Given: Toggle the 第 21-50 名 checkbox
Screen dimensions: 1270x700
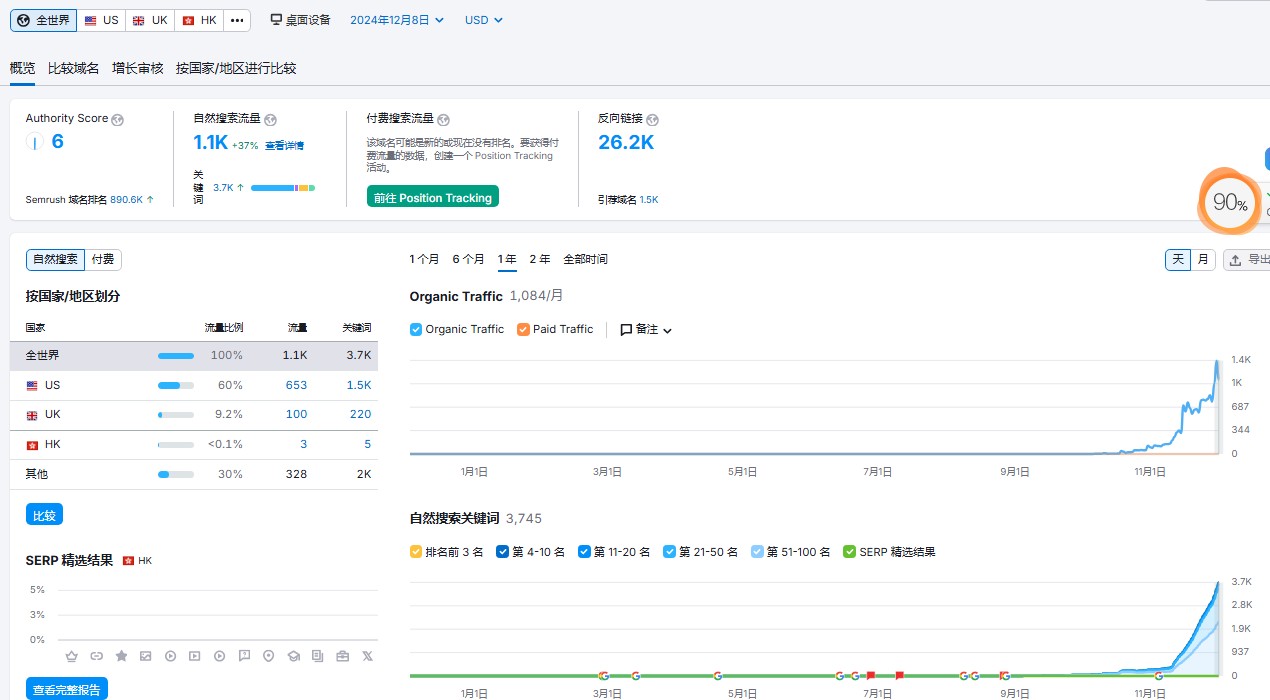Looking at the screenshot, I should 669,552.
